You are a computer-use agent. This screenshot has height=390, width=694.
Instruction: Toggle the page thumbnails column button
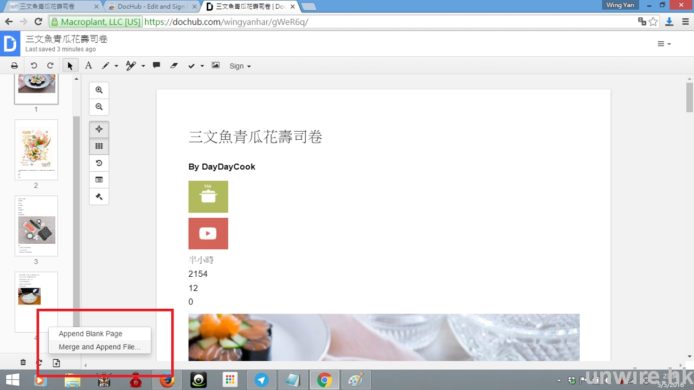(99, 146)
